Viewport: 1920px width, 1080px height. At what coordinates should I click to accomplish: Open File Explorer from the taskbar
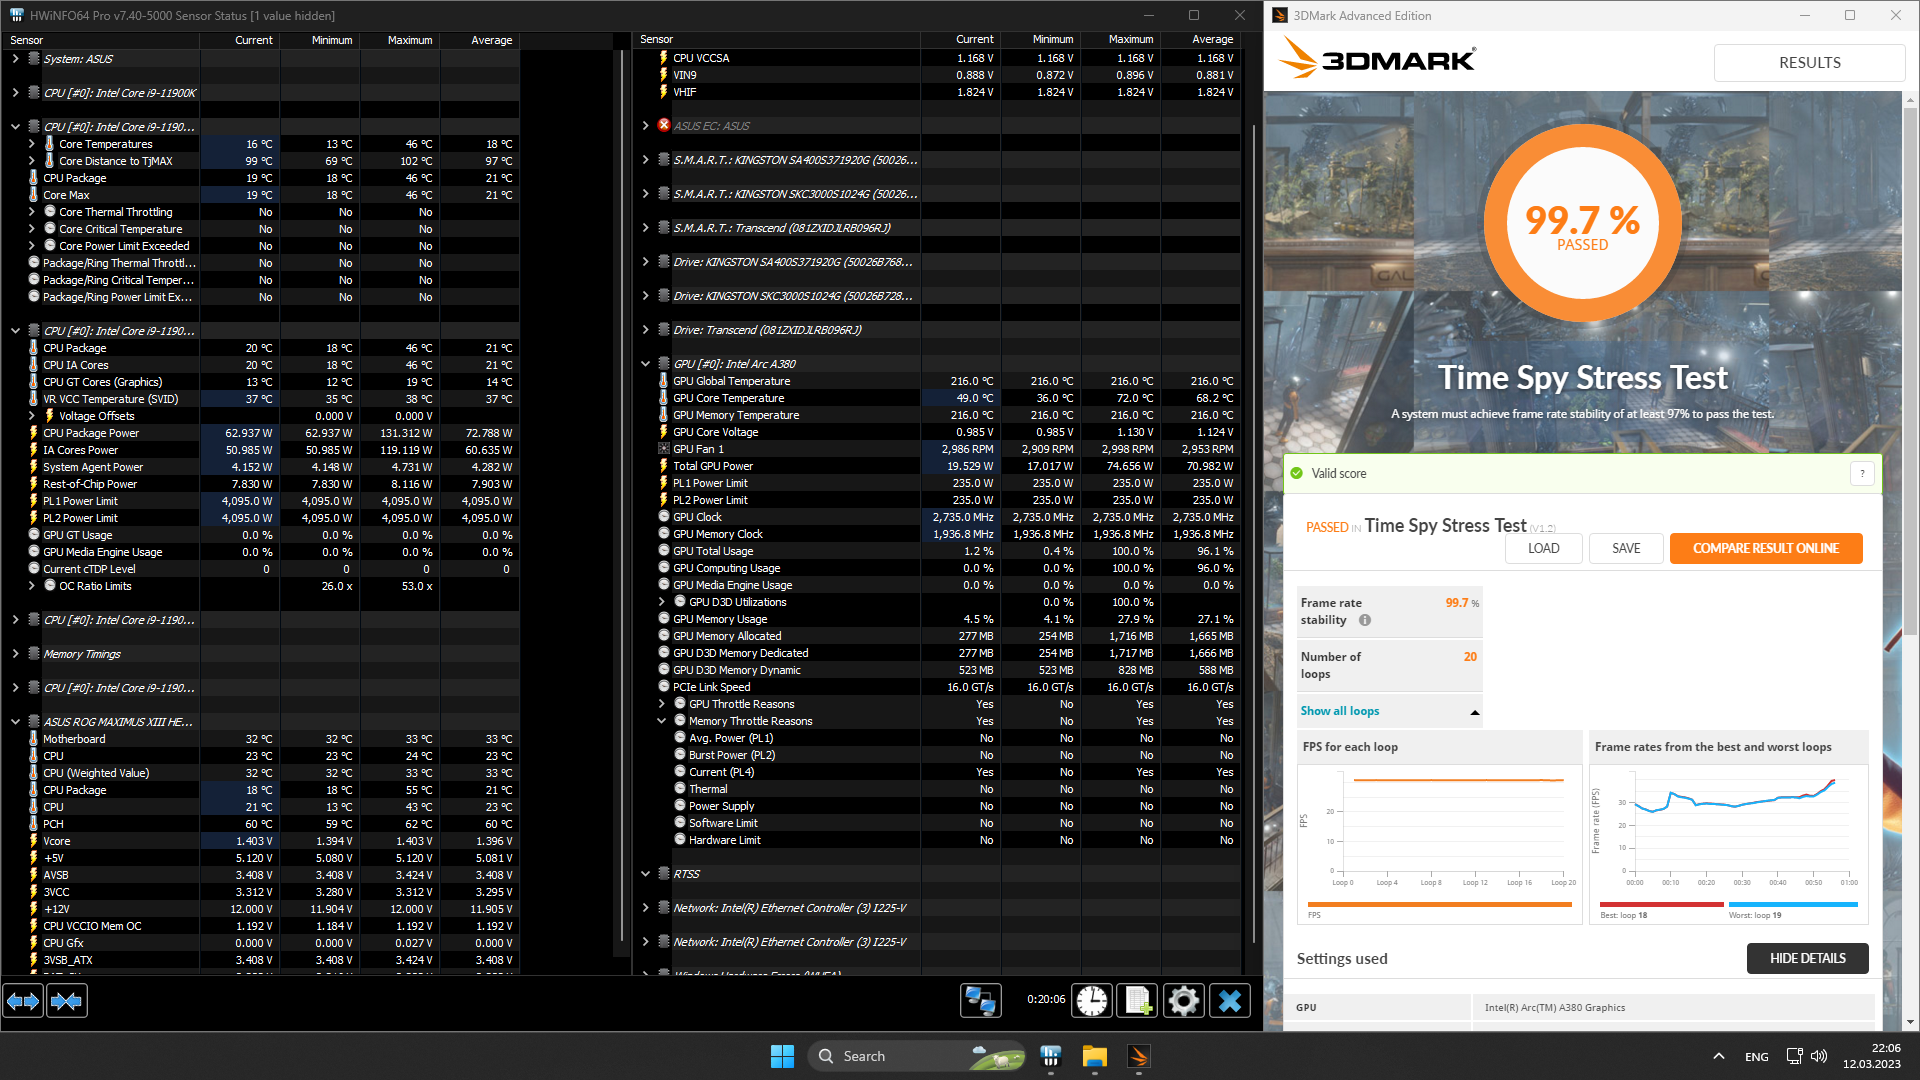point(1094,1056)
